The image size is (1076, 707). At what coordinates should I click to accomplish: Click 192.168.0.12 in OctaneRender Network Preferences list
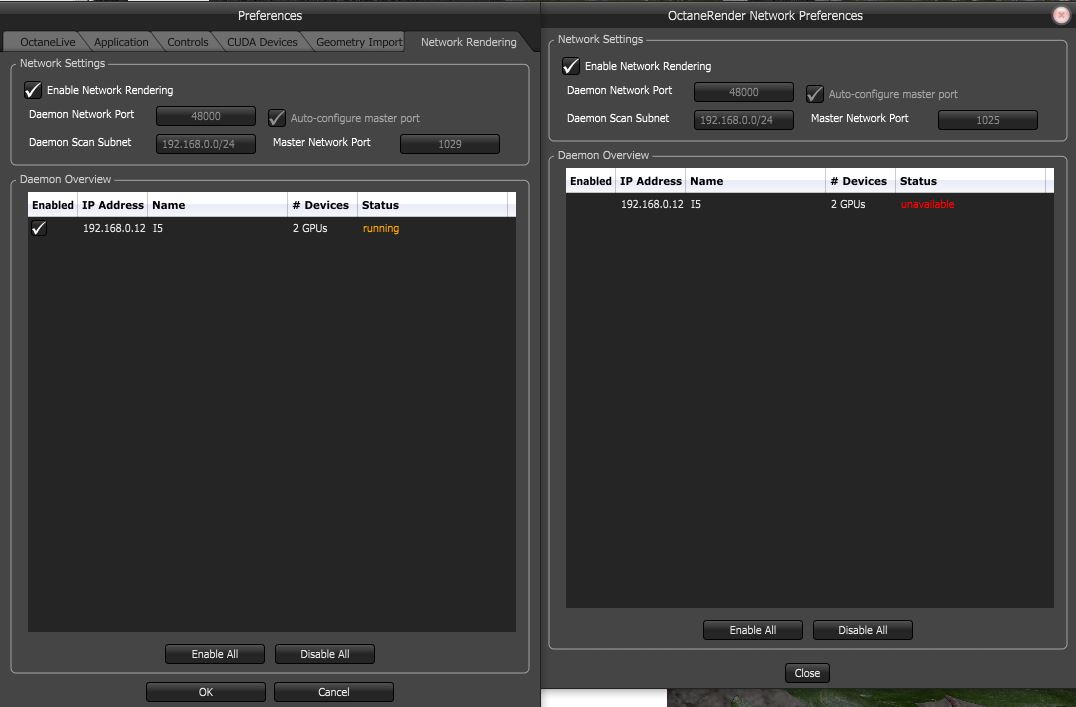(652, 204)
